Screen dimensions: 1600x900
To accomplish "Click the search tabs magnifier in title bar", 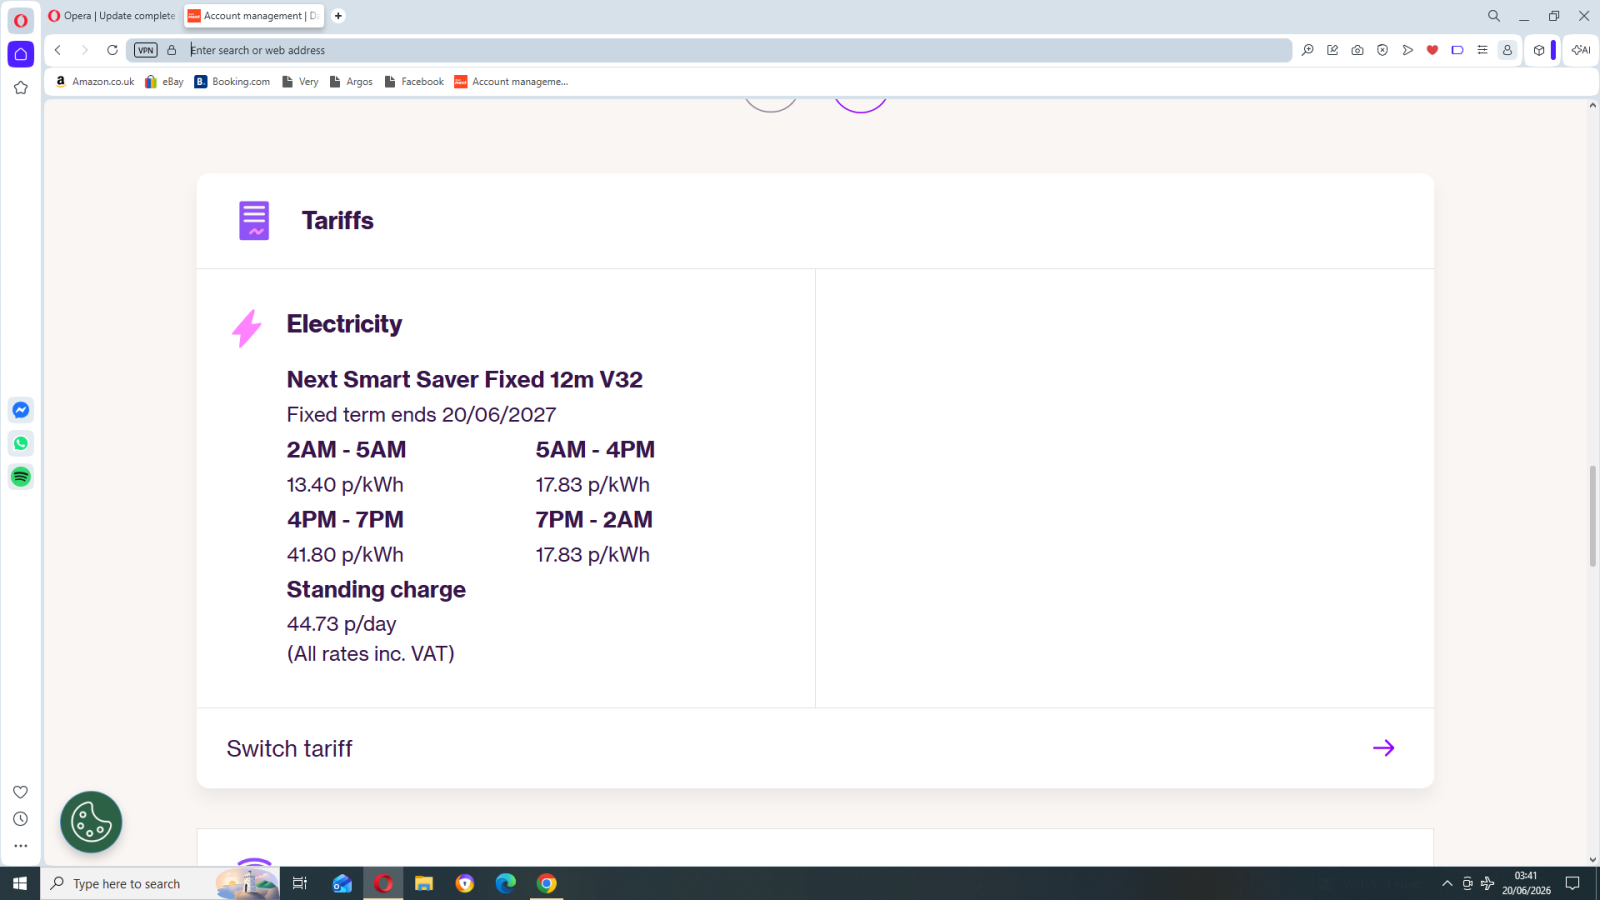I will pos(1494,16).
